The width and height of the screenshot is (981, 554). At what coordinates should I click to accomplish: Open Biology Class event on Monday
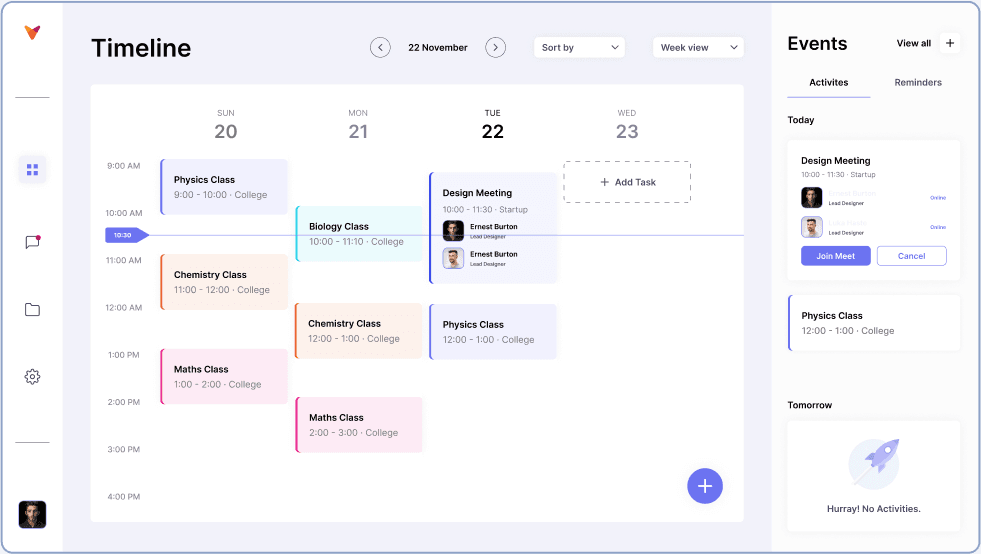360,233
